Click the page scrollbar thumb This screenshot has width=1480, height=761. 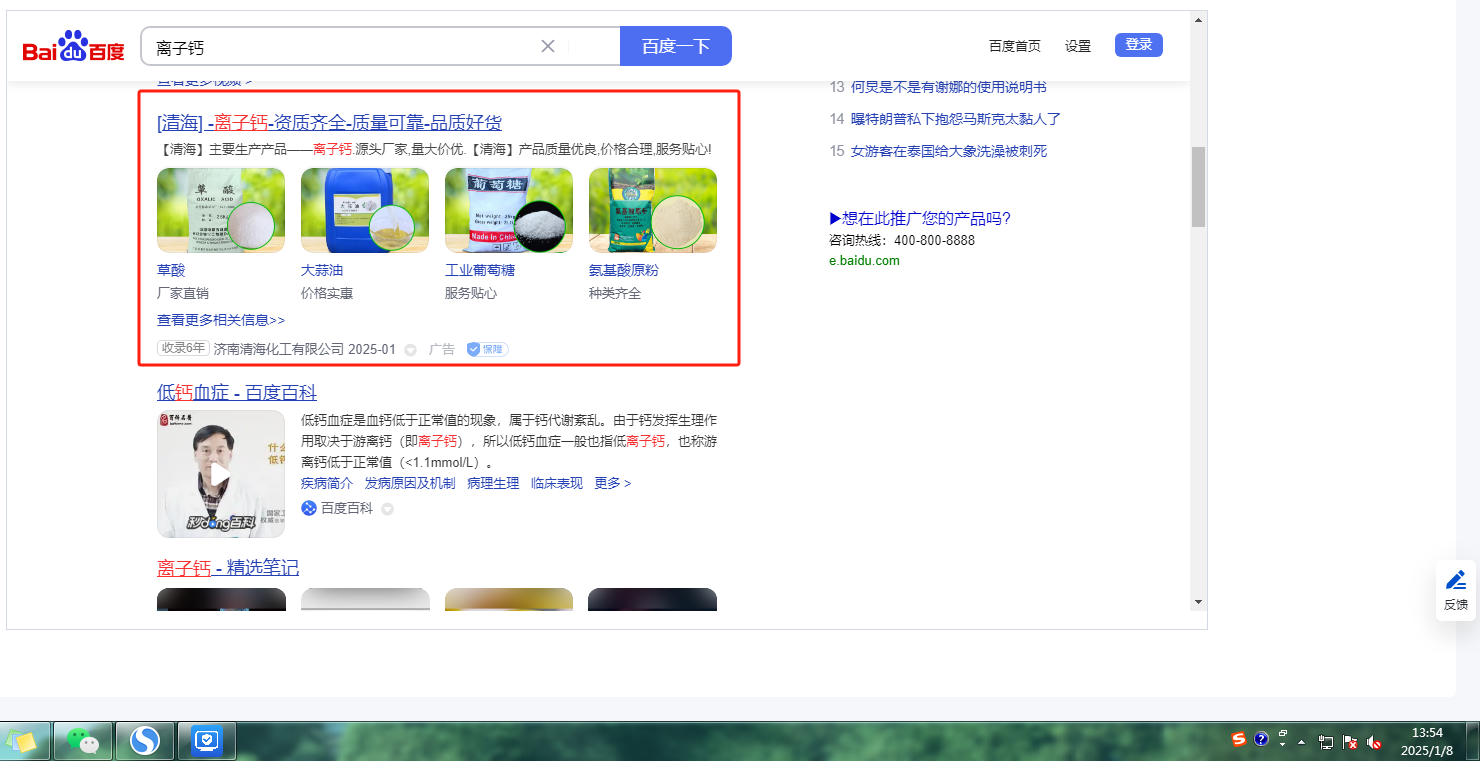(x=1198, y=187)
